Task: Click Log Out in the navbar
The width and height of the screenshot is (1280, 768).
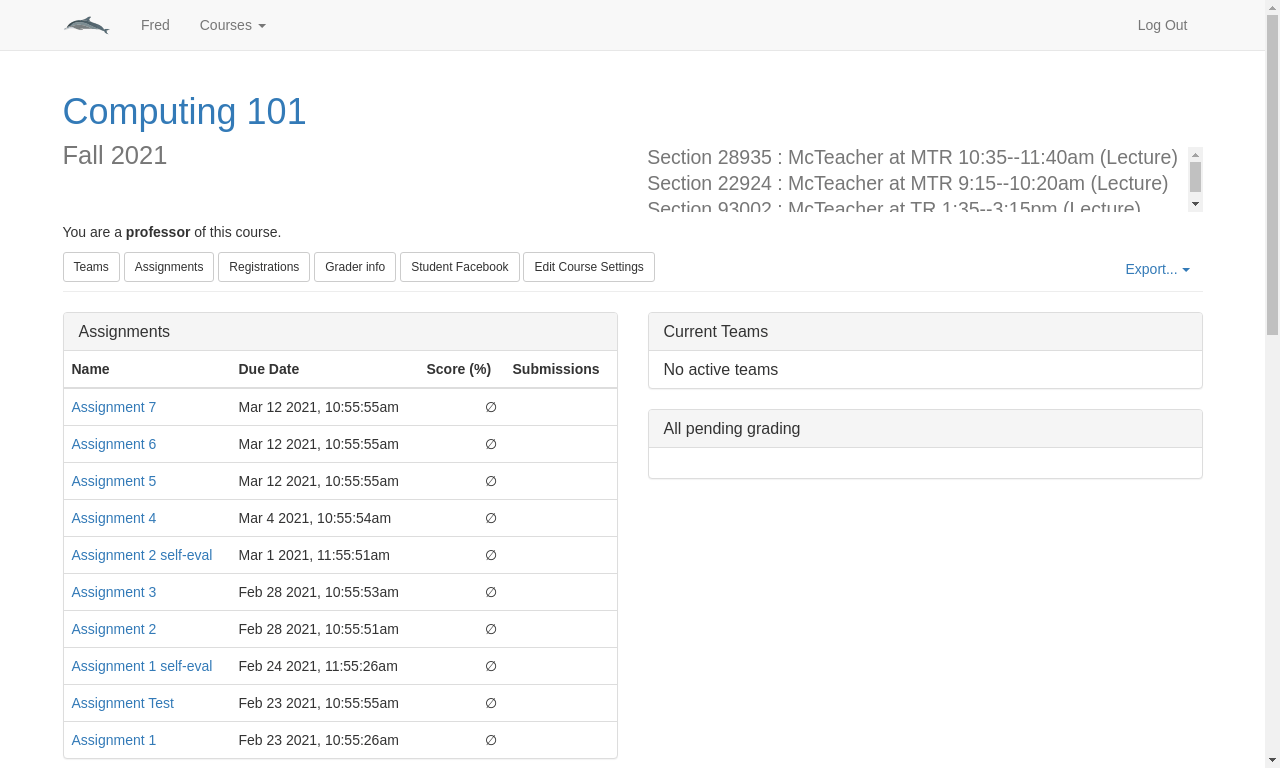Action: [1162, 25]
